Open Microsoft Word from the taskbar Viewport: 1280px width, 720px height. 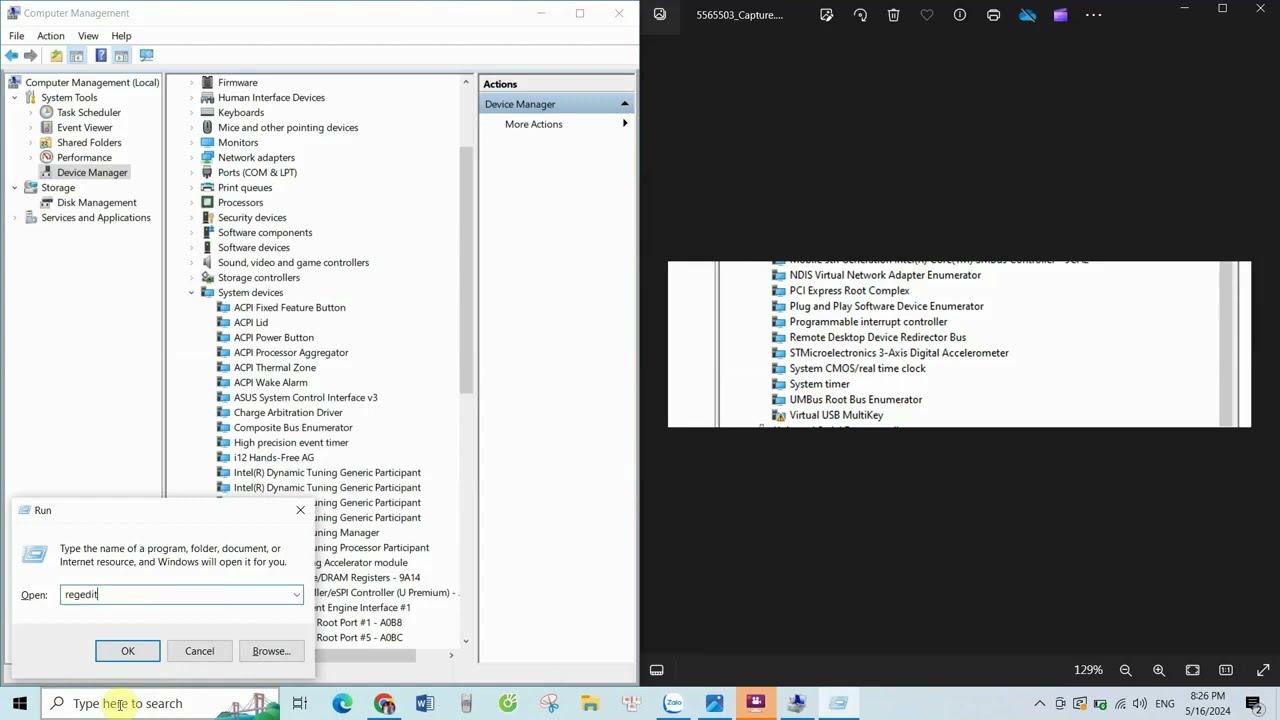pos(425,703)
